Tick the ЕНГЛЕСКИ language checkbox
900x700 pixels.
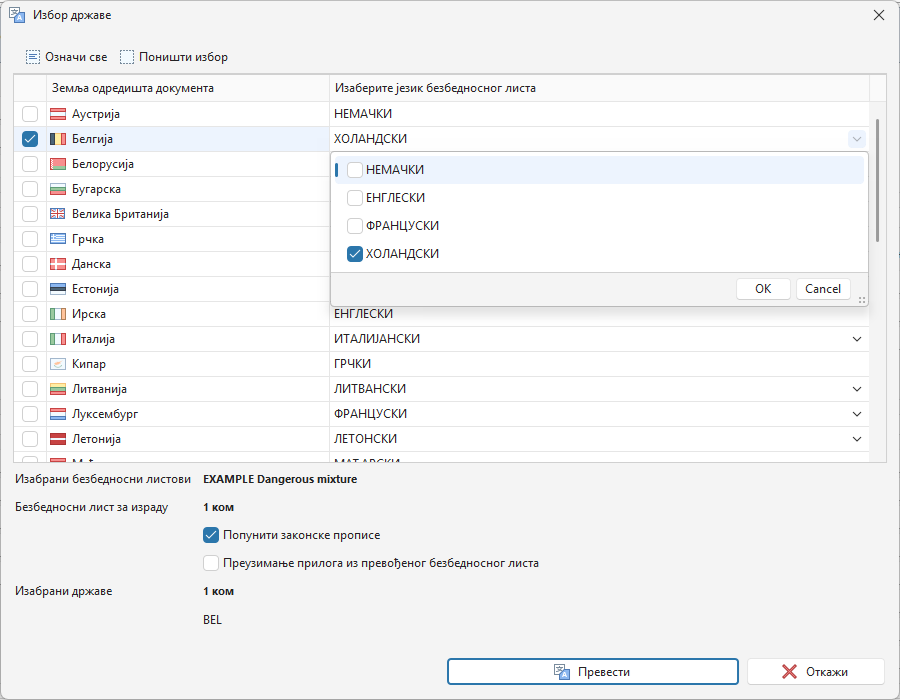click(355, 198)
